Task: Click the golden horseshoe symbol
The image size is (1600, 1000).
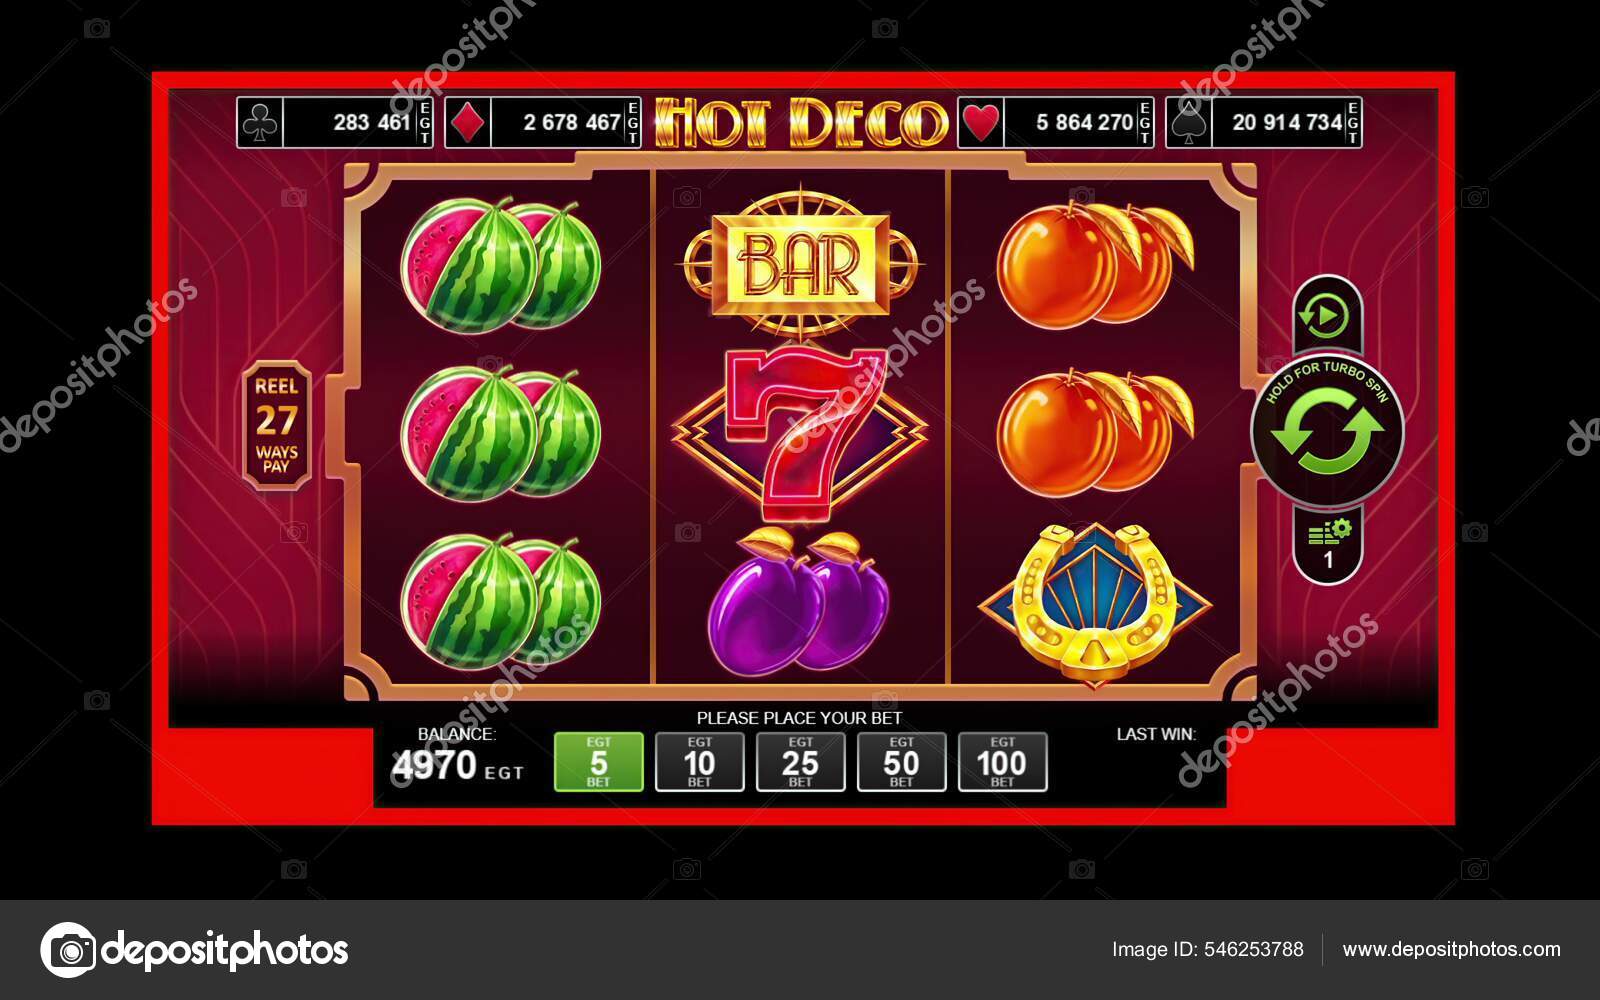Action: pyautogui.click(x=1095, y=602)
